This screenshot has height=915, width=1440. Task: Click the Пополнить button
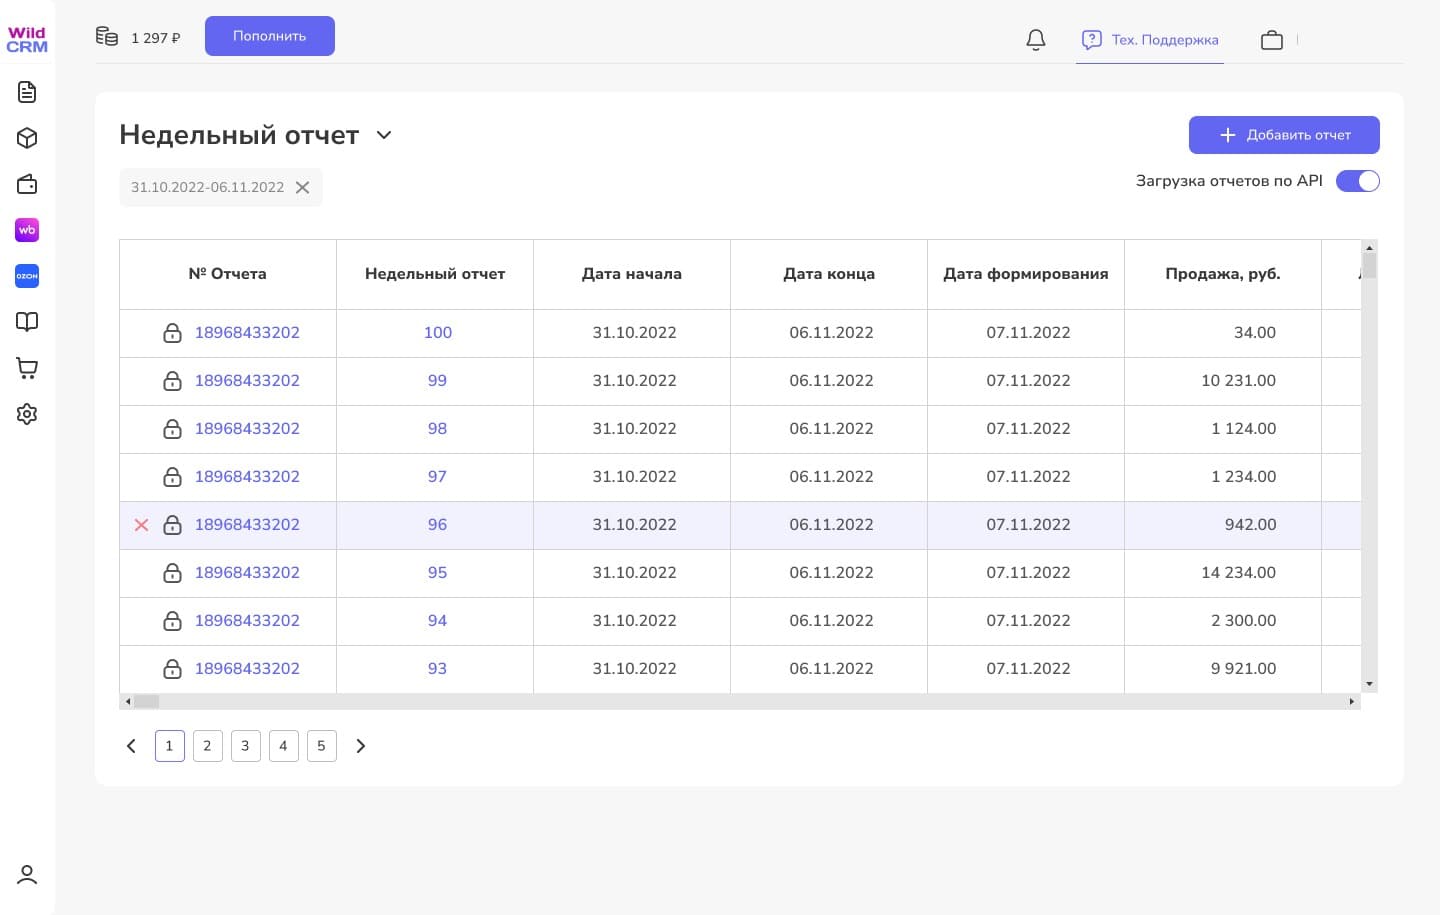point(270,36)
